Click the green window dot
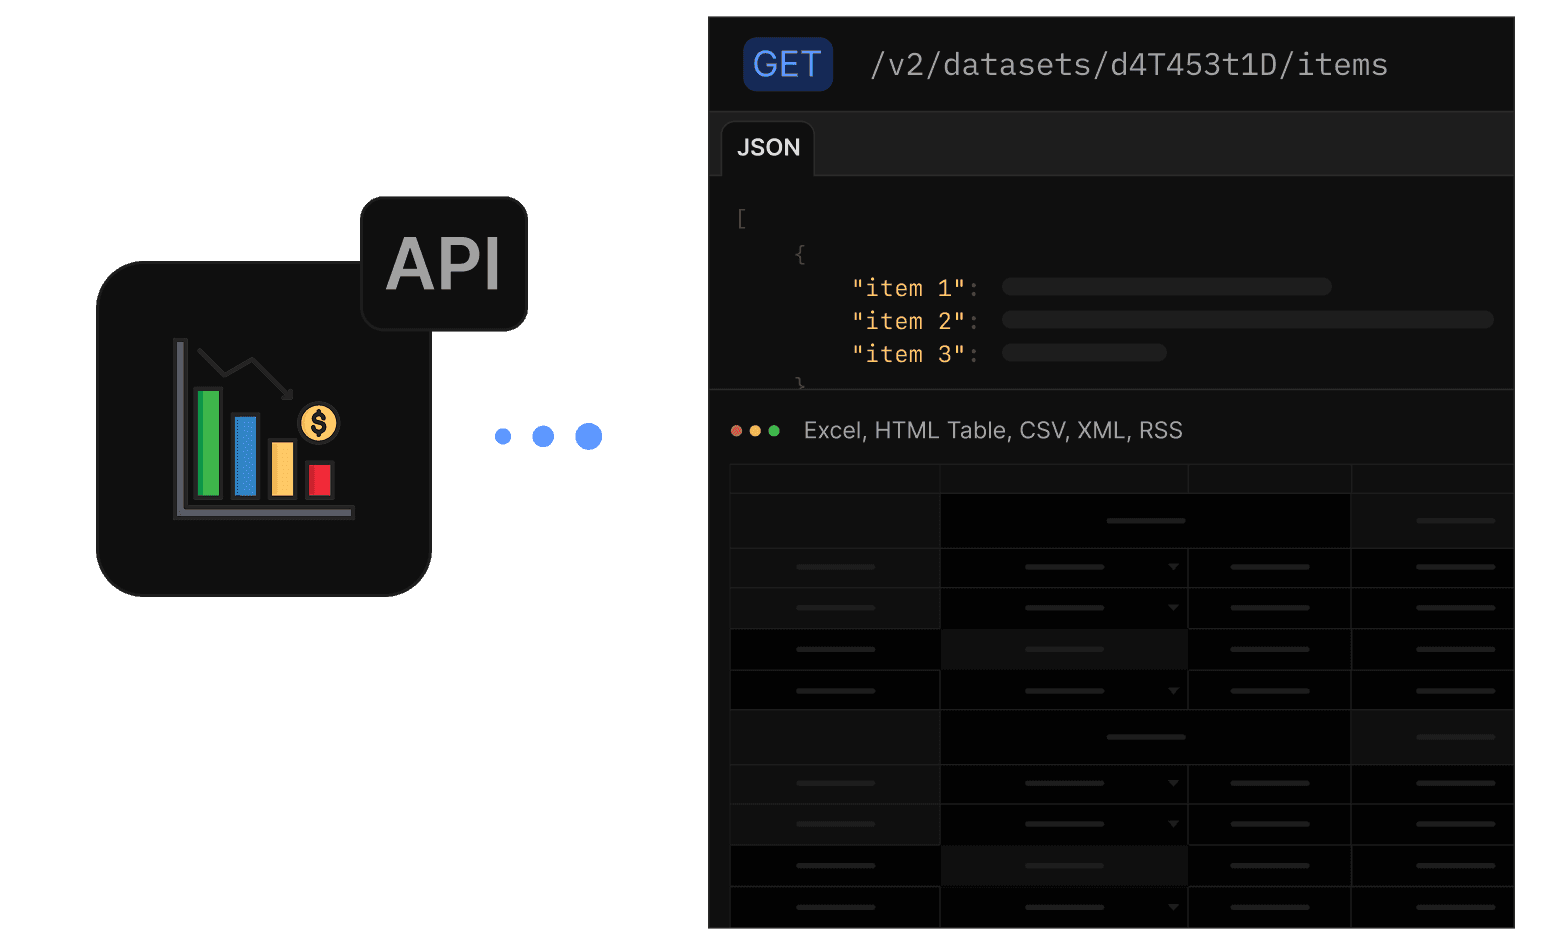The width and height of the screenshot is (1560, 945). click(774, 431)
